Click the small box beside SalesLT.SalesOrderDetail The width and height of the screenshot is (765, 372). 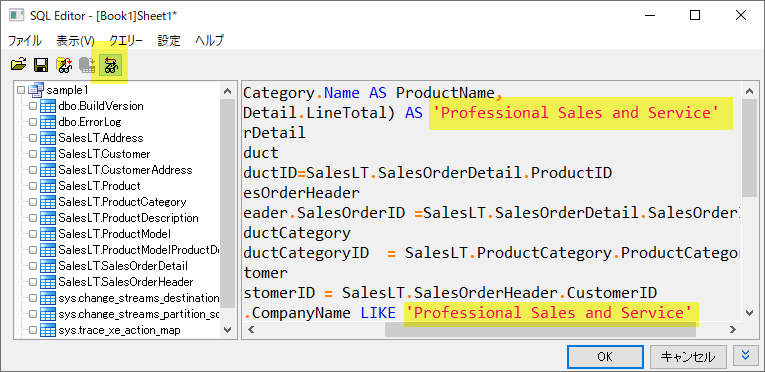coord(33,266)
